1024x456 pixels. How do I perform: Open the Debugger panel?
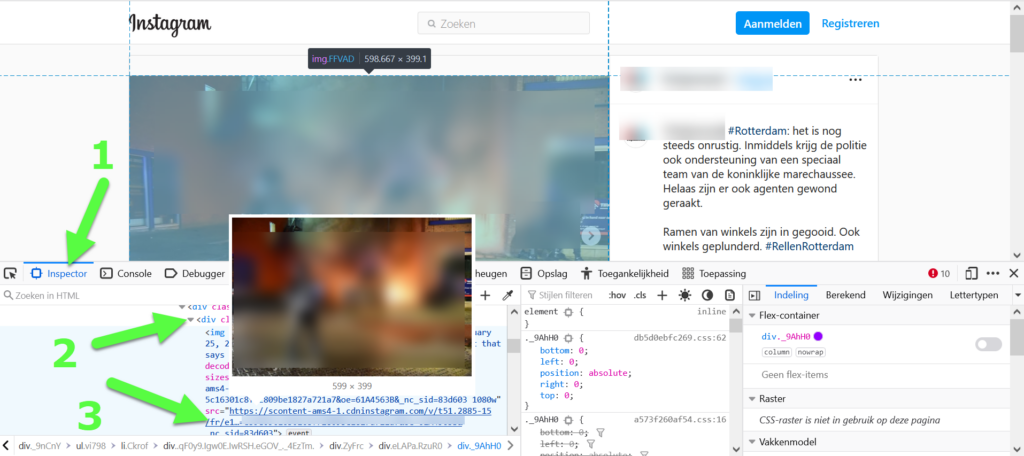pyautogui.click(x=195, y=274)
